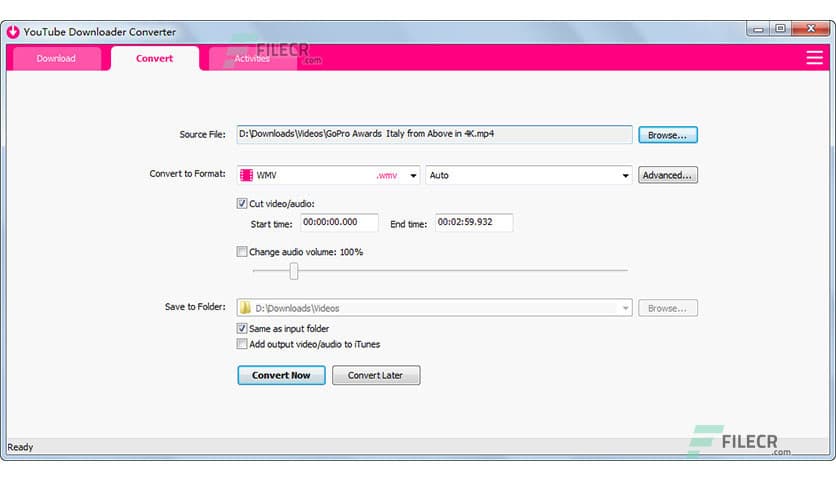Uncheck the Cut video/audio checkbox

(242, 204)
